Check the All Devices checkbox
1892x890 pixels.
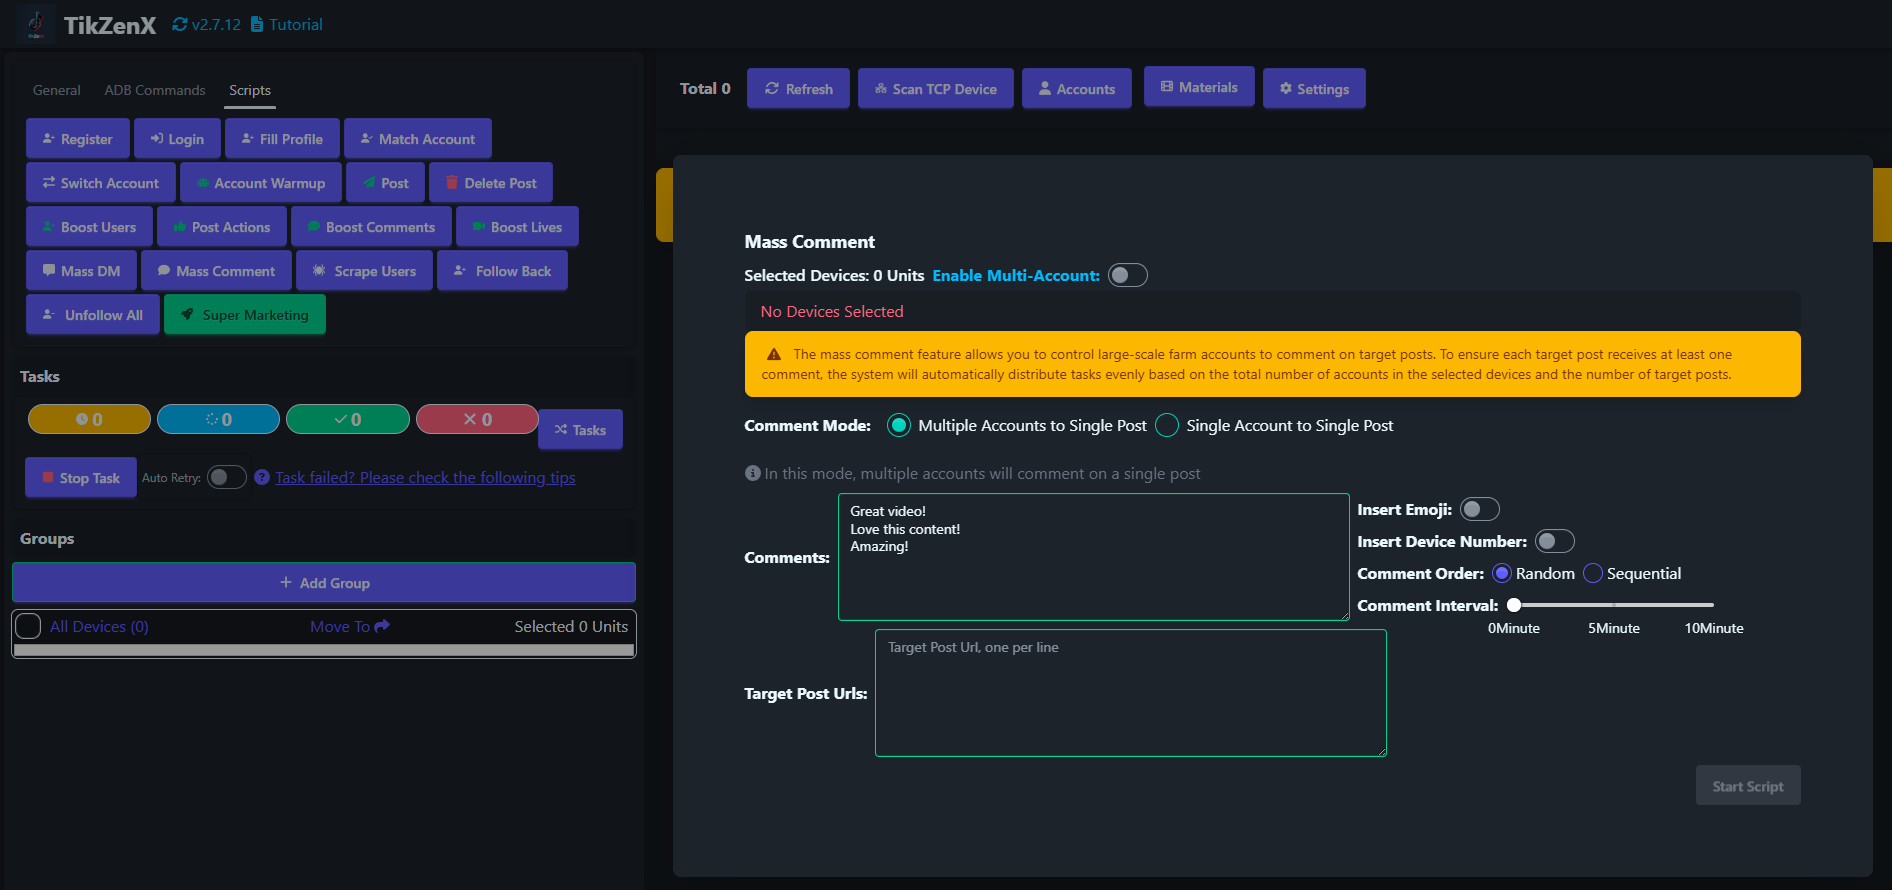pos(28,626)
